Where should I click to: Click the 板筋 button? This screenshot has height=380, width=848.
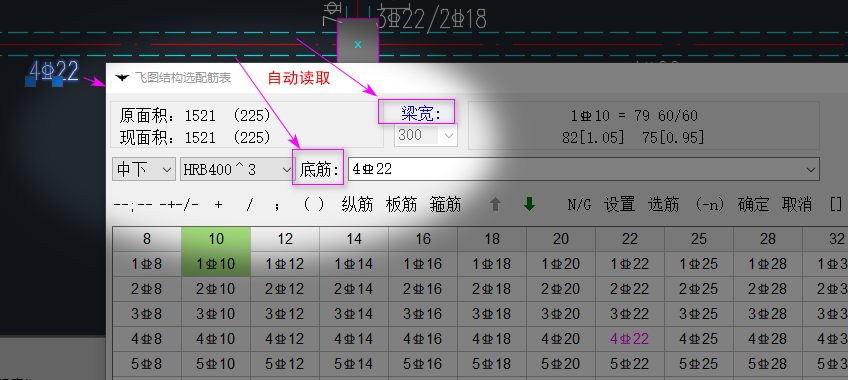pos(401,204)
